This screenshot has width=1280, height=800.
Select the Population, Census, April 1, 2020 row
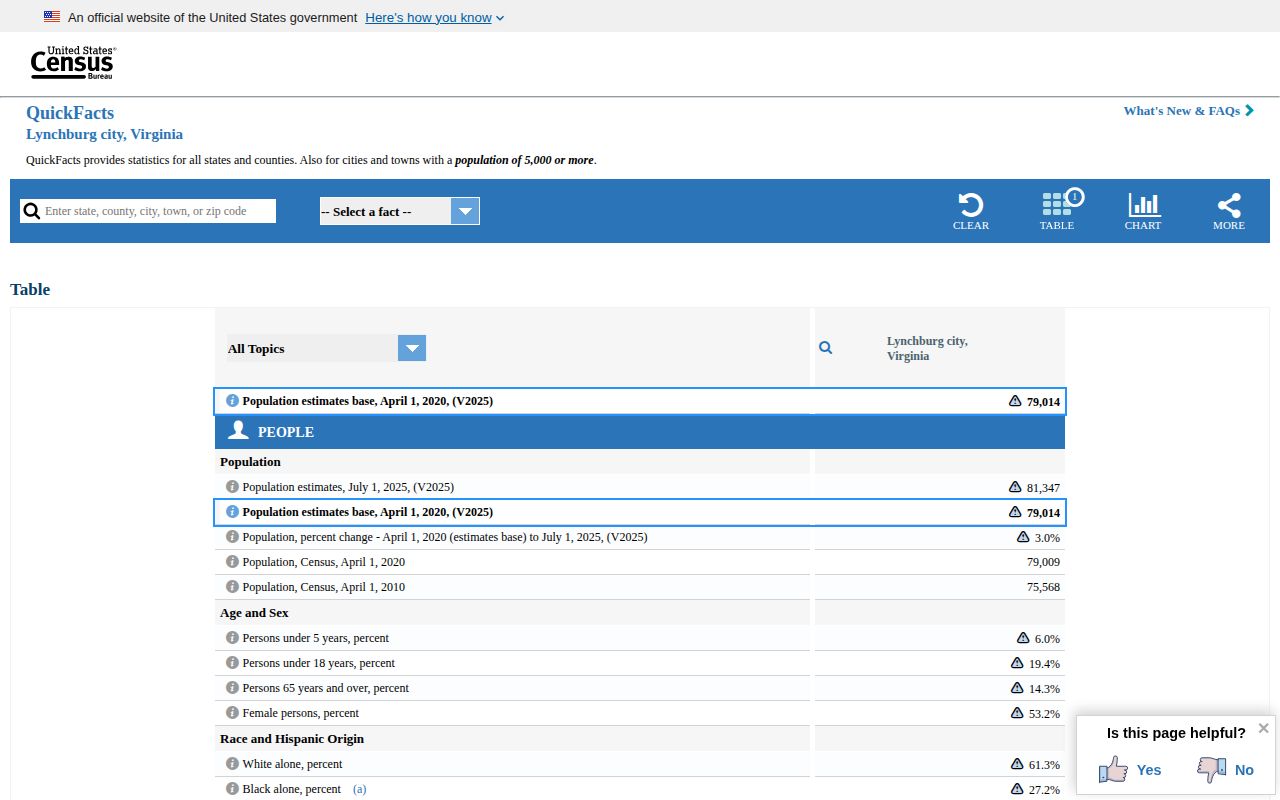[640, 562]
